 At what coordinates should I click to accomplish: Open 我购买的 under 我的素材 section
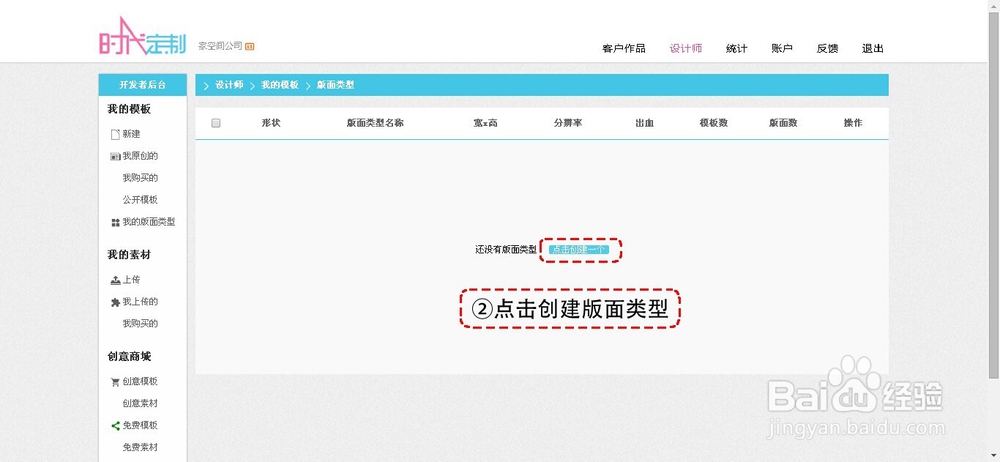click(x=140, y=324)
